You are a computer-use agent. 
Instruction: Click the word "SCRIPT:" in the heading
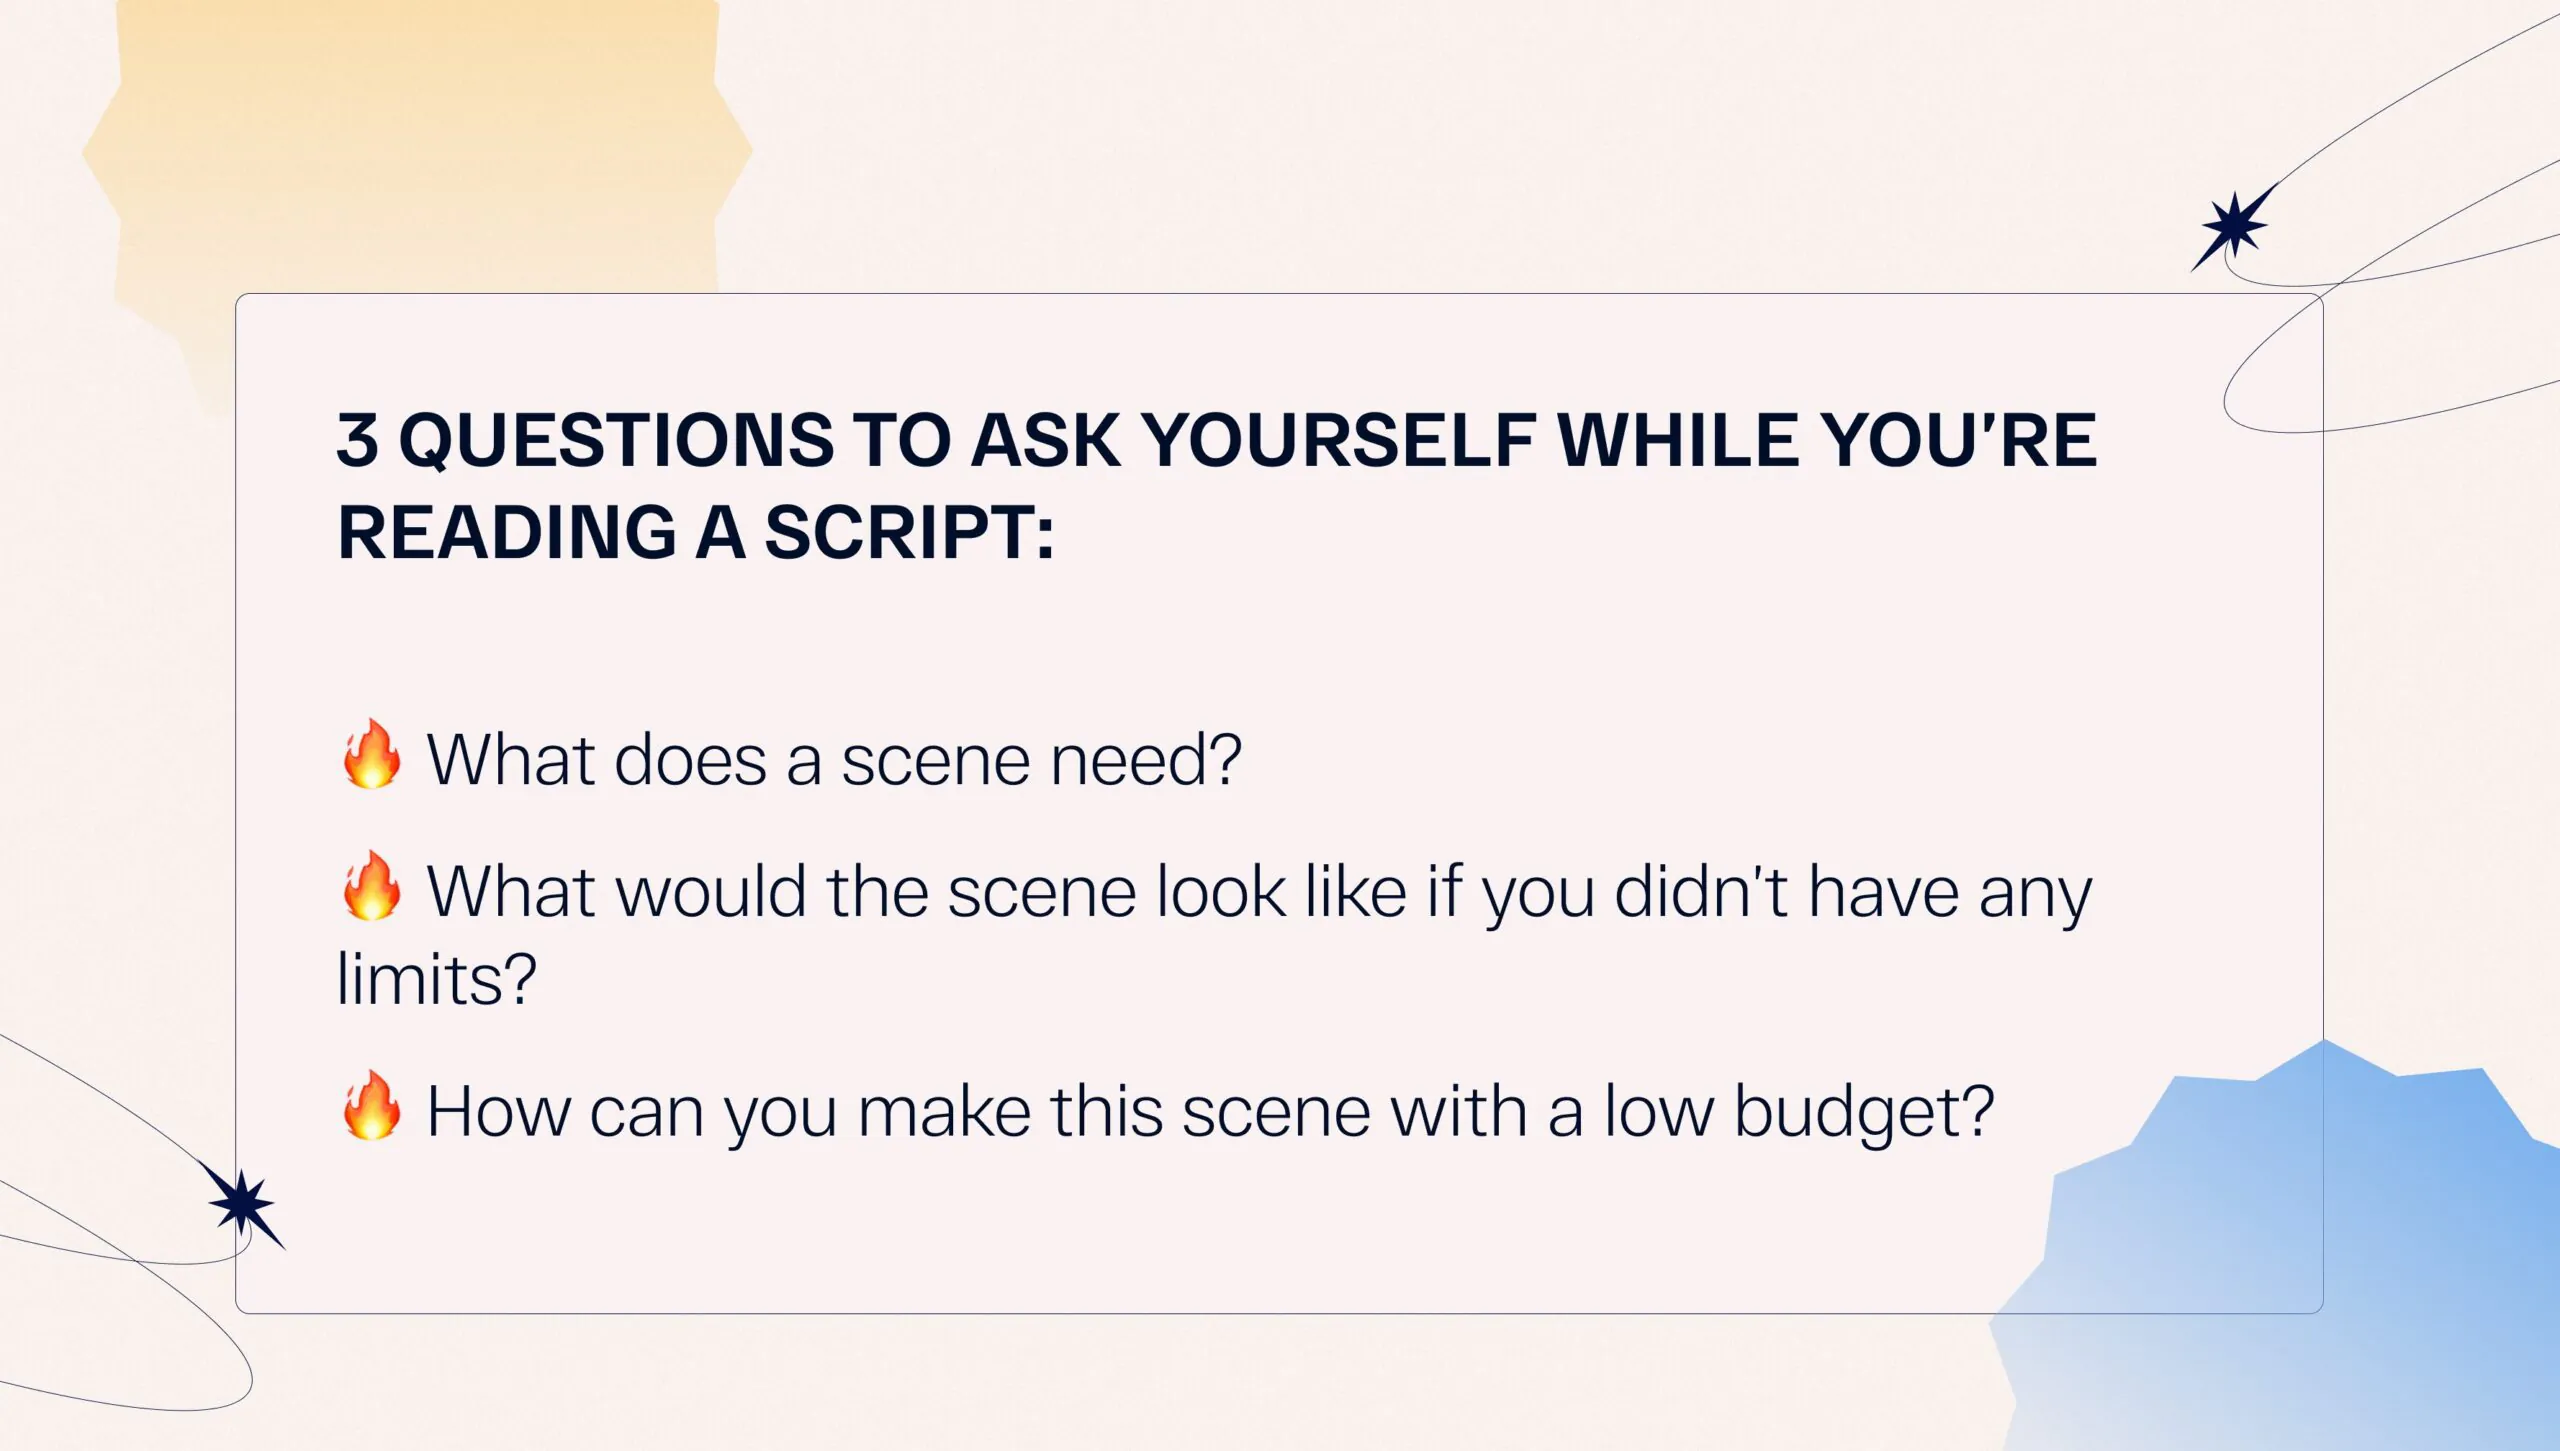(910, 532)
